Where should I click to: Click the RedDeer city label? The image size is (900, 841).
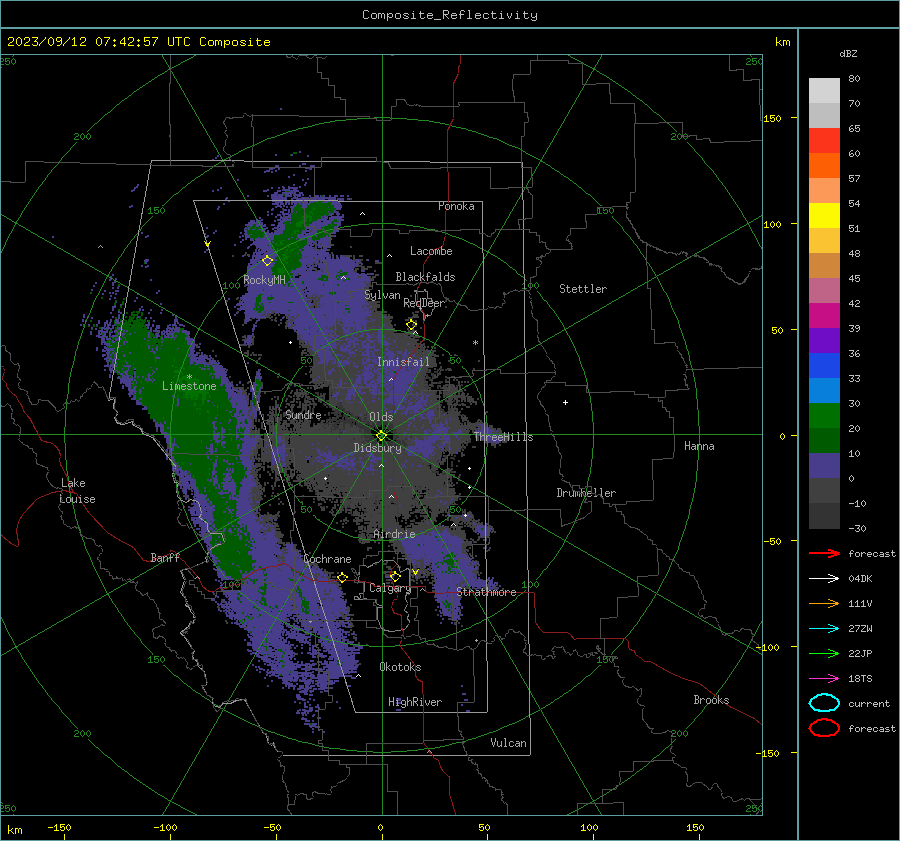point(424,303)
